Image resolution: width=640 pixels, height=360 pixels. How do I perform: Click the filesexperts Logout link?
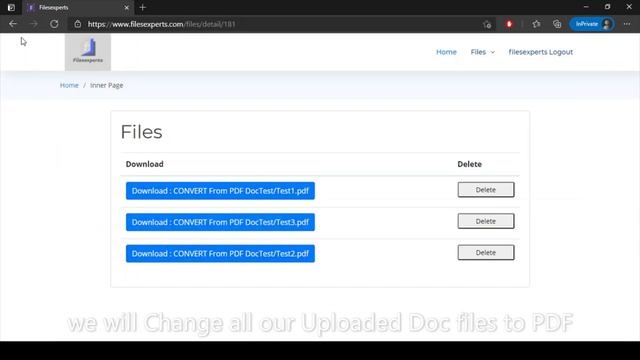(540, 52)
